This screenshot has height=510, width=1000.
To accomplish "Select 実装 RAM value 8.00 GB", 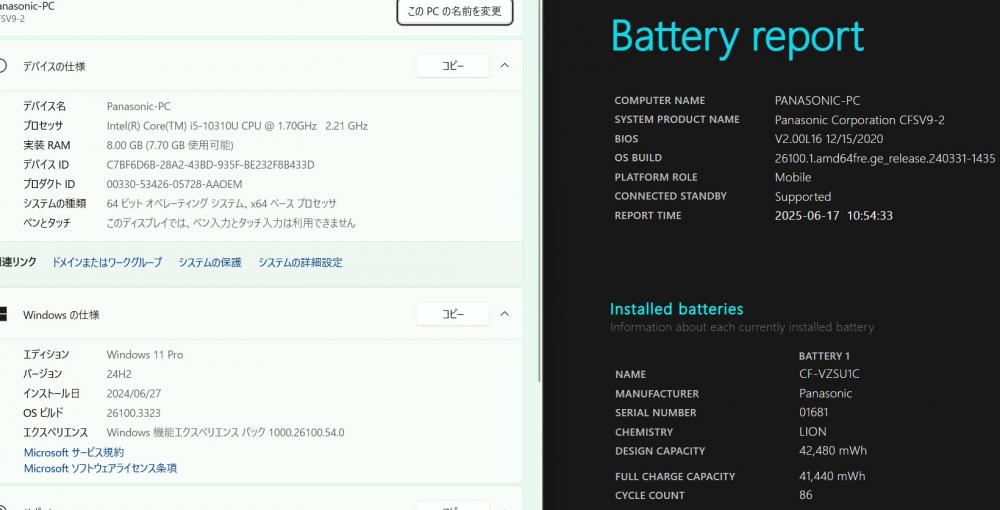I will coord(170,145).
